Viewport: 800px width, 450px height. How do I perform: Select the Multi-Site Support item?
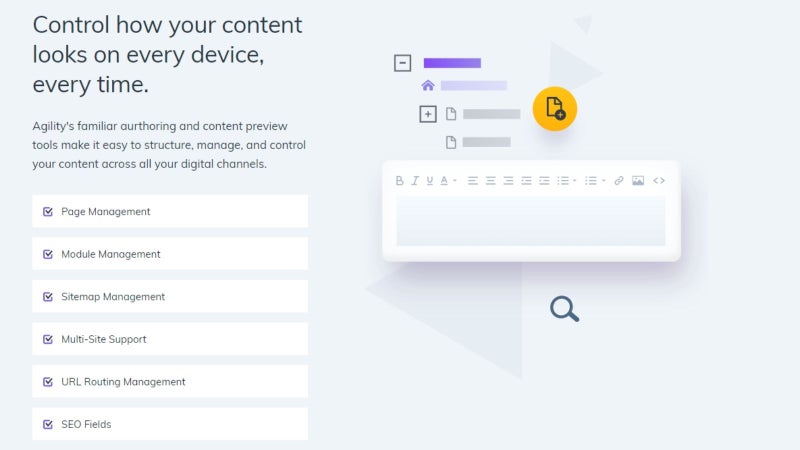click(170, 339)
